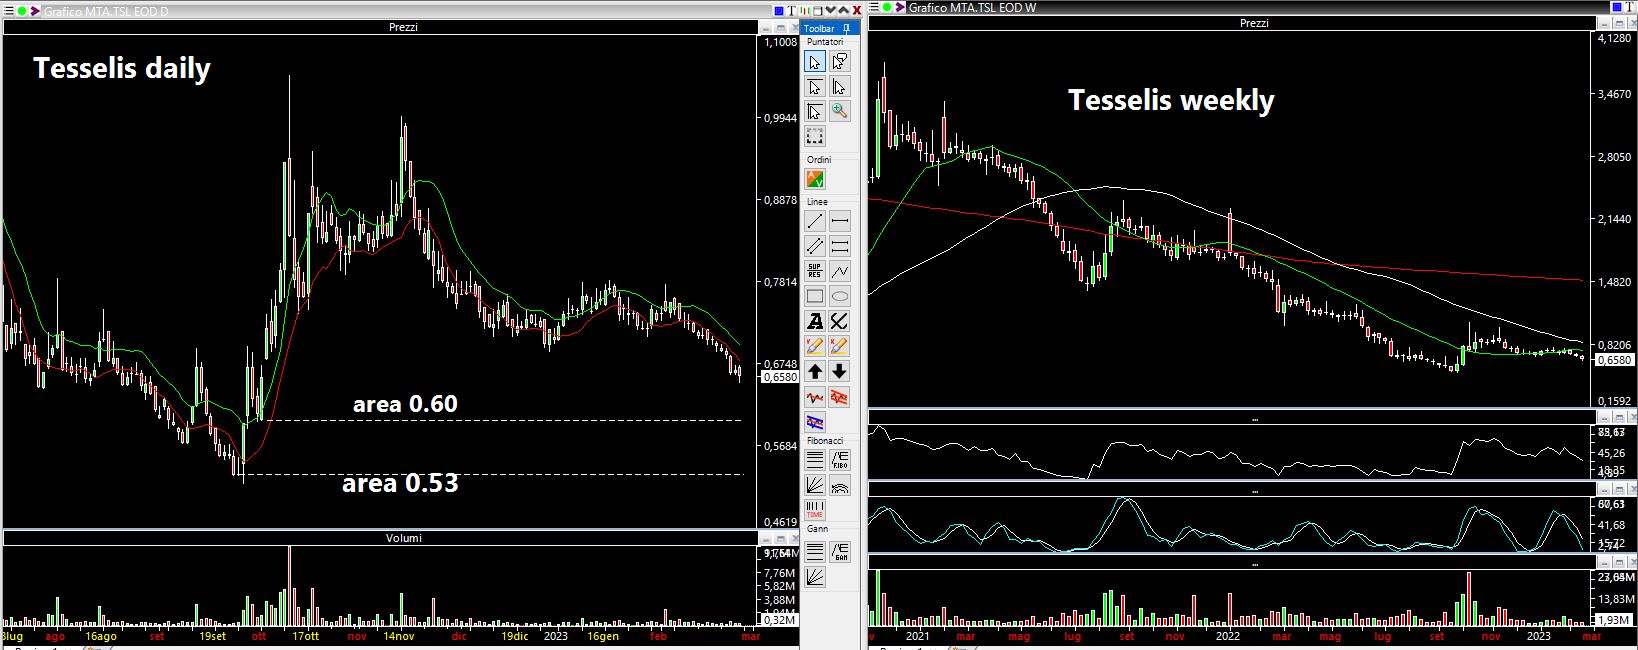Viewport: 1638px width, 650px height.
Task: Click the T text icon in daily title bar
Action: pos(792,10)
